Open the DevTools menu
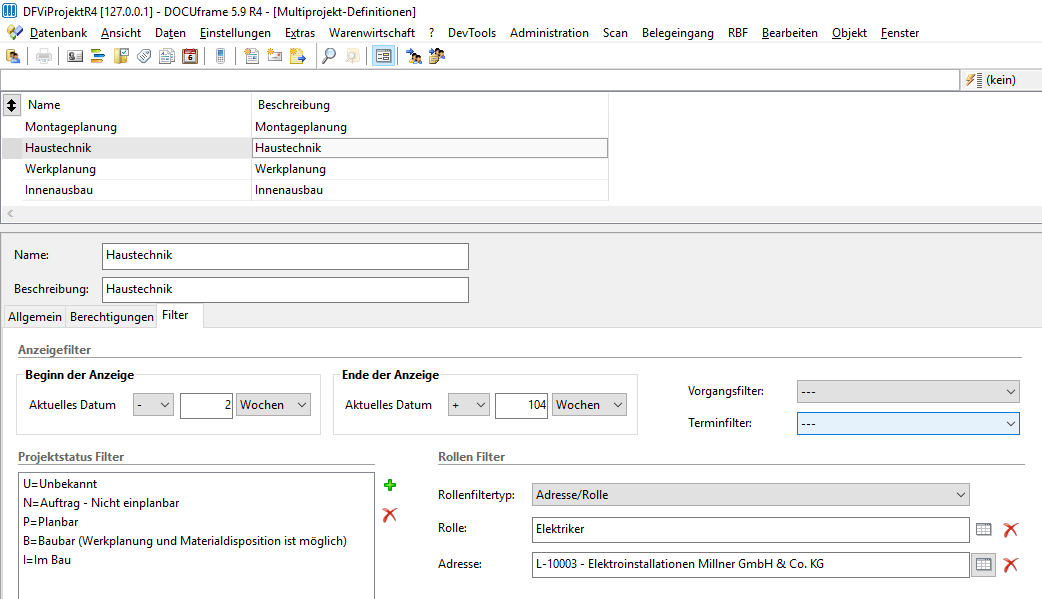The height and width of the screenshot is (599, 1042). pos(472,33)
